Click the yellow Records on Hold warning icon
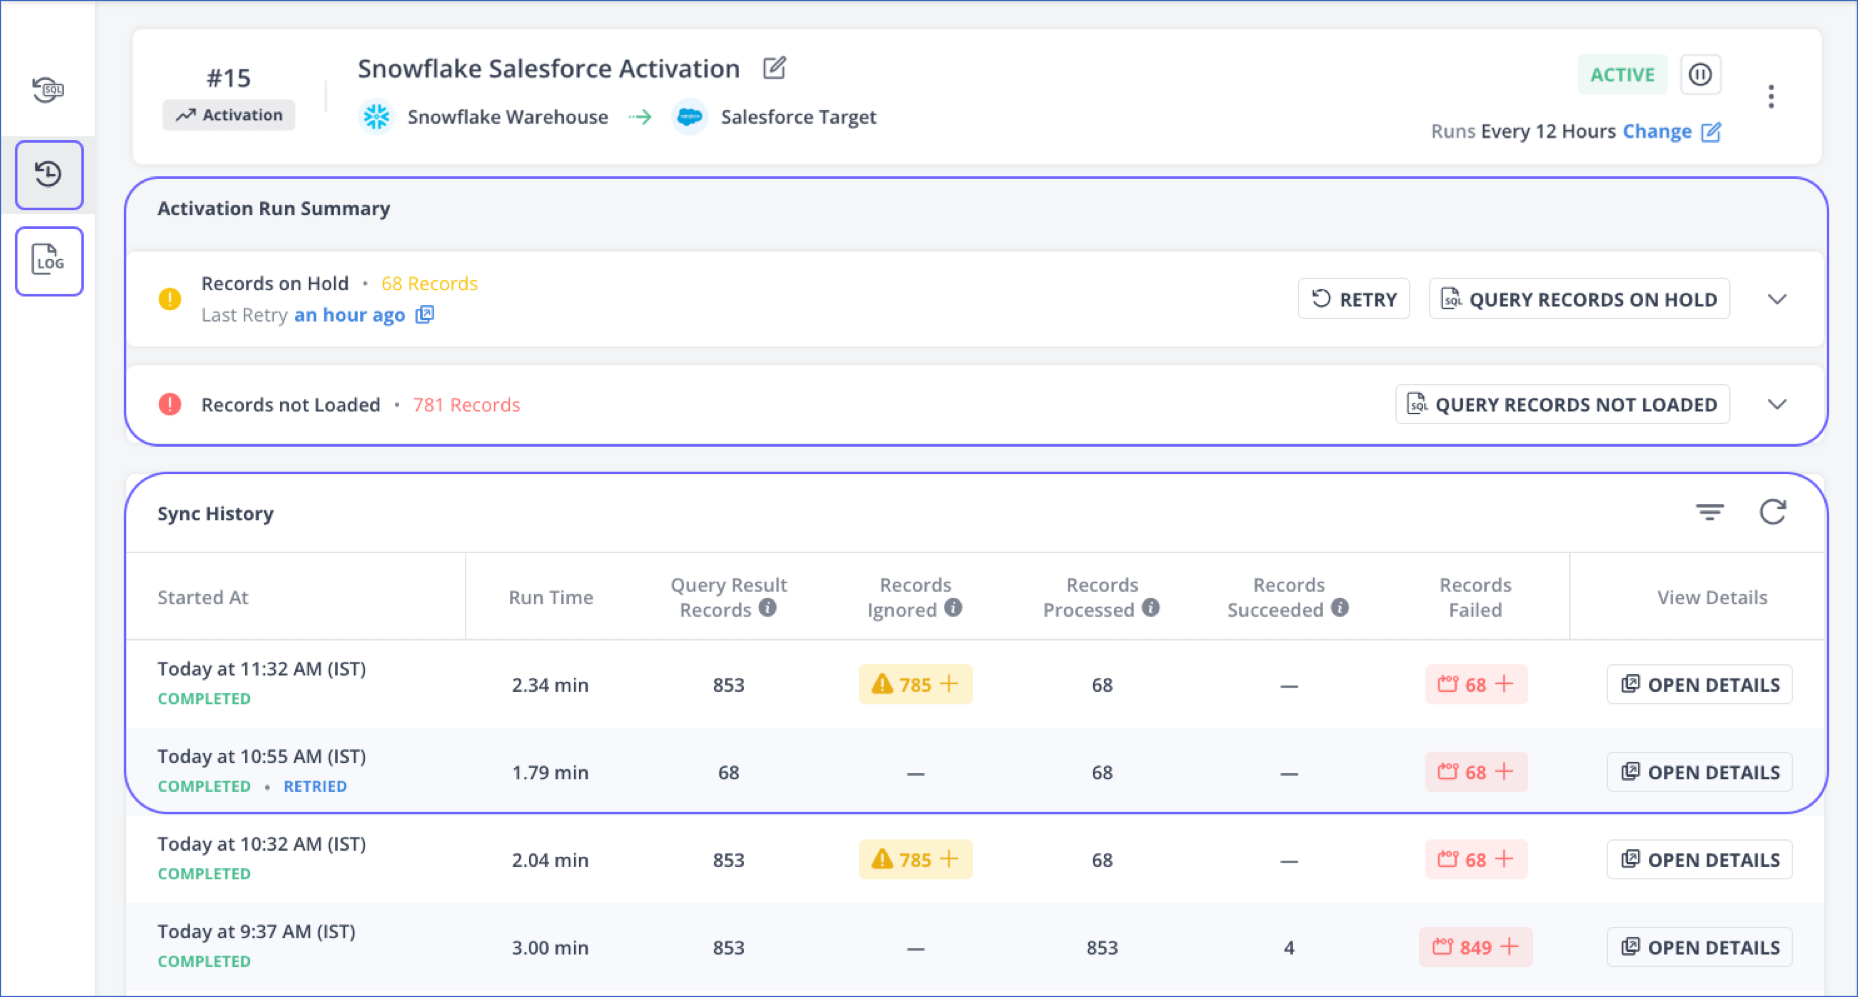1858x997 pixels. point(170,299)
